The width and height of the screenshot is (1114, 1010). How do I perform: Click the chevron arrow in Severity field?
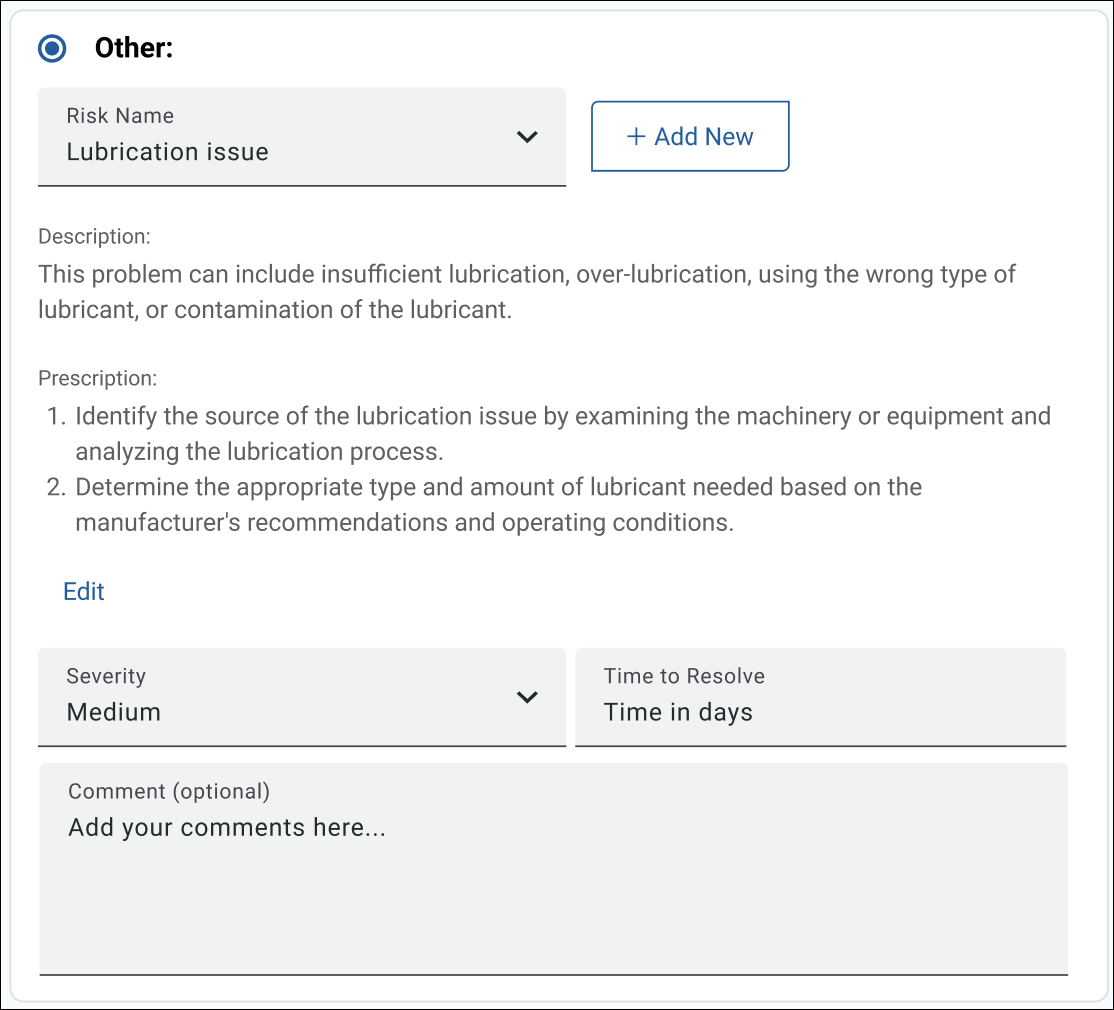tap(527, 697)
